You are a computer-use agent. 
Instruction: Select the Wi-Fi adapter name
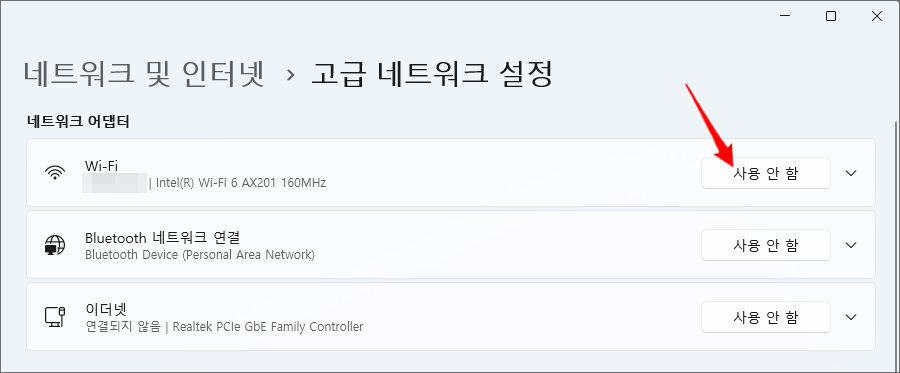102,165
